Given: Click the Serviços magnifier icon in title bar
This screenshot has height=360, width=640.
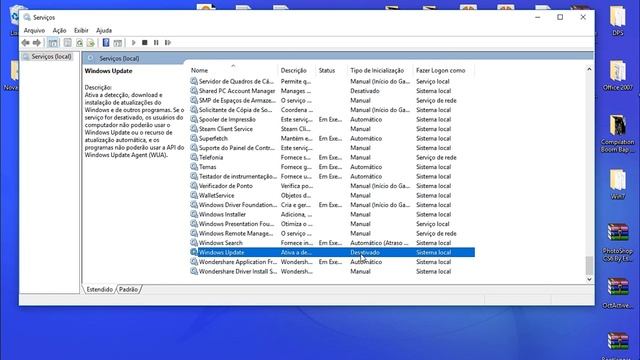Looking at the screenshot, I should tap(27, 17).
